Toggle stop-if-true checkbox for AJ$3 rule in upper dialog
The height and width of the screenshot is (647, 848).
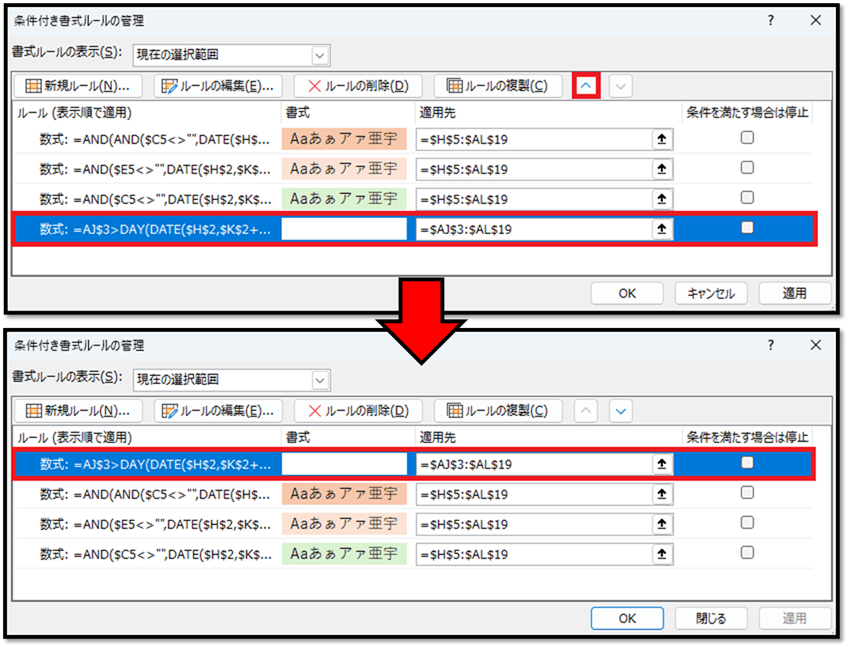click(x=747, y=228)
